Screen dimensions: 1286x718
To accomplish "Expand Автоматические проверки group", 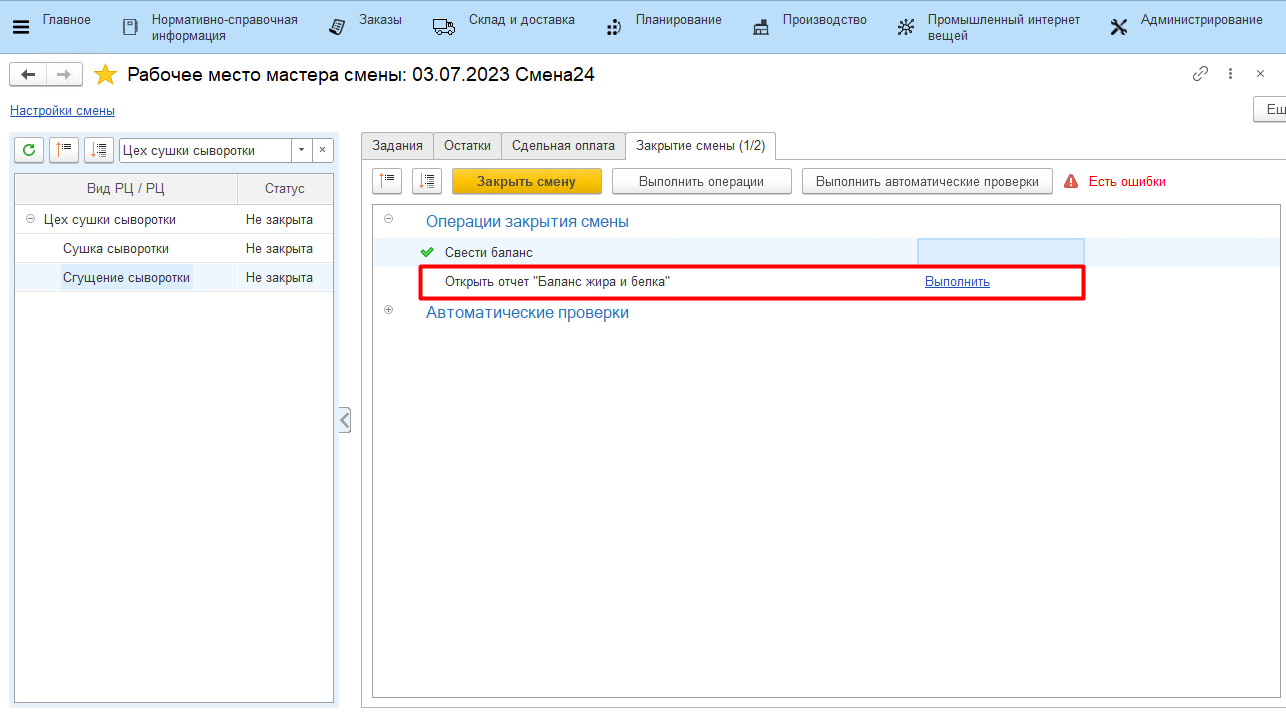I will click(389, 310).
